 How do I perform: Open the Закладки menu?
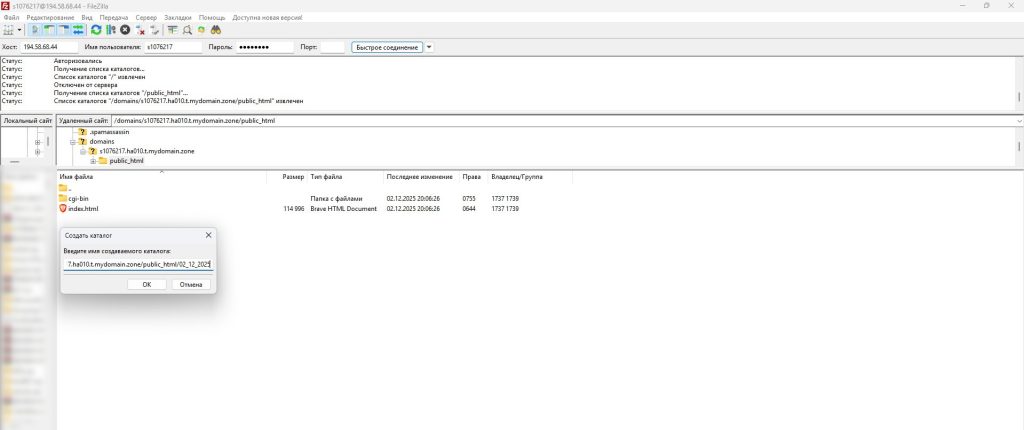pos(179,18)
